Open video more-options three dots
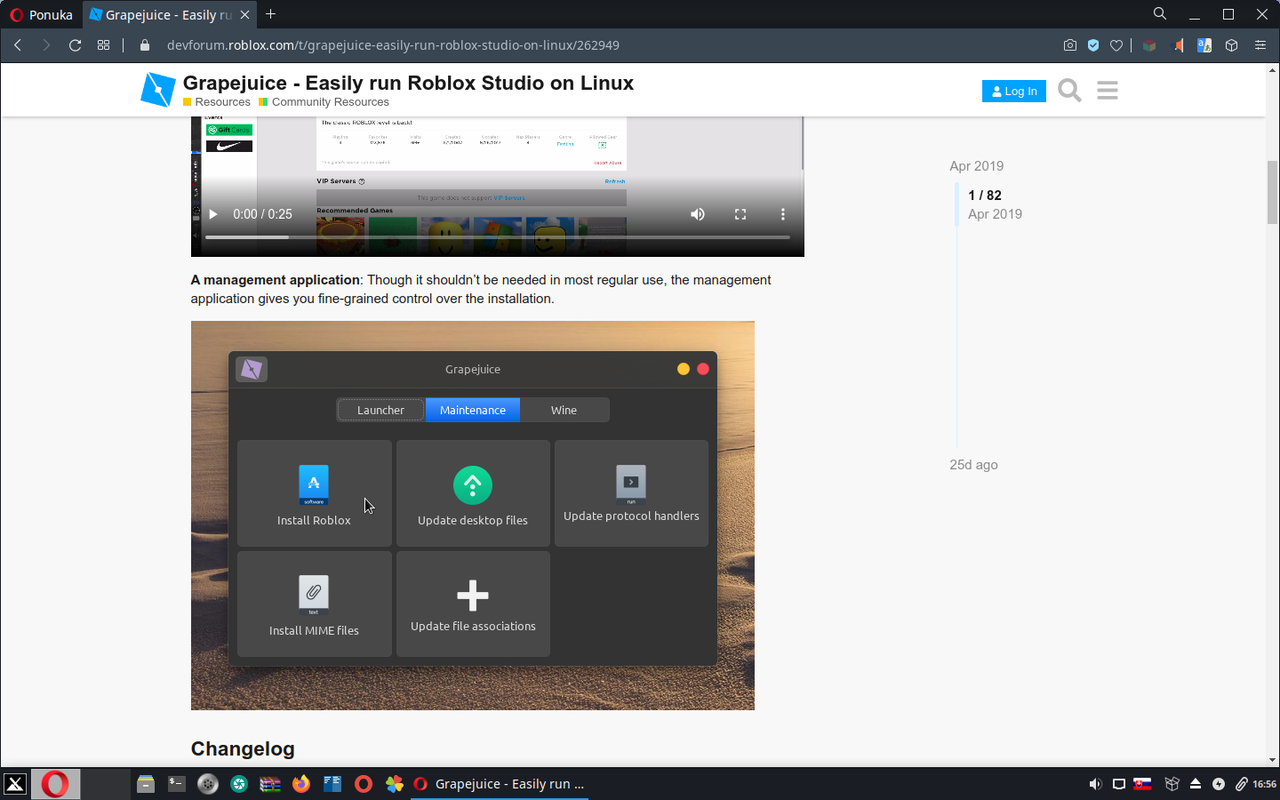Image resolution: width=1280 pixels, height=800 pixels. [x=783, y=214]
